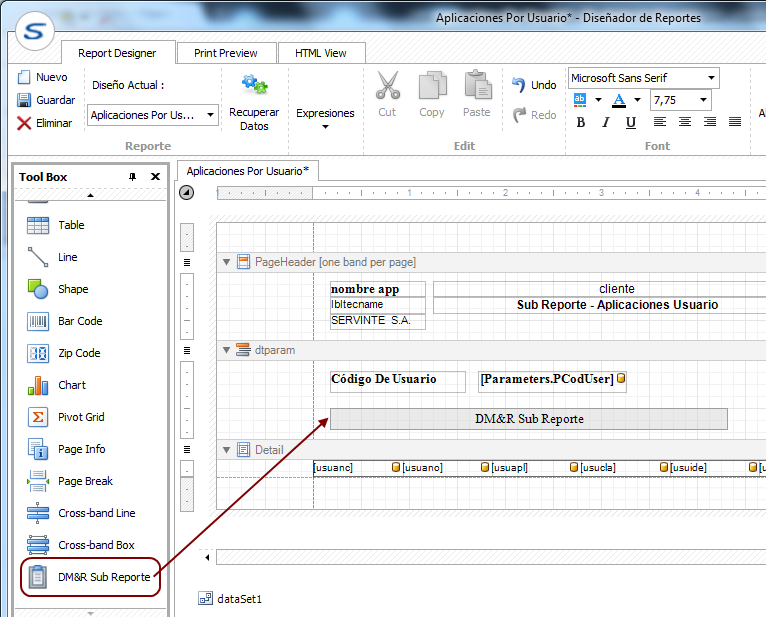The image size is (766, 617).
Task: Choose the Zip Code tool
Action: [x=78, y=353]
